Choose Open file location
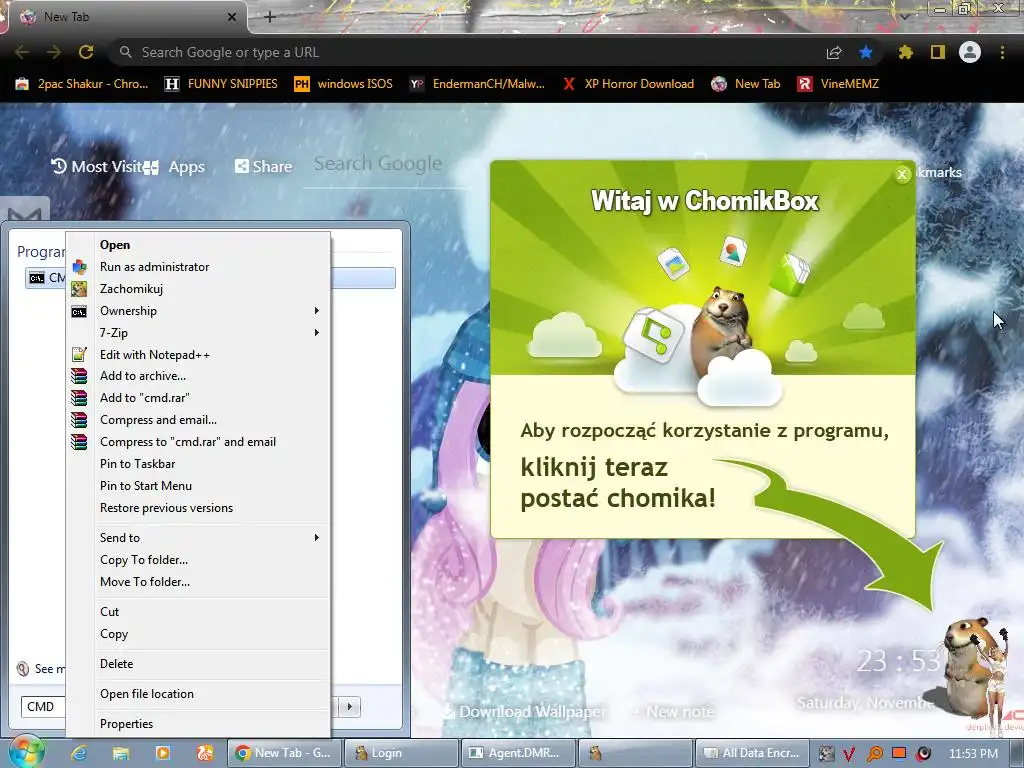The height and width of the screenshot is (768, 1024). pyautogui.click(x=199, y=694)
